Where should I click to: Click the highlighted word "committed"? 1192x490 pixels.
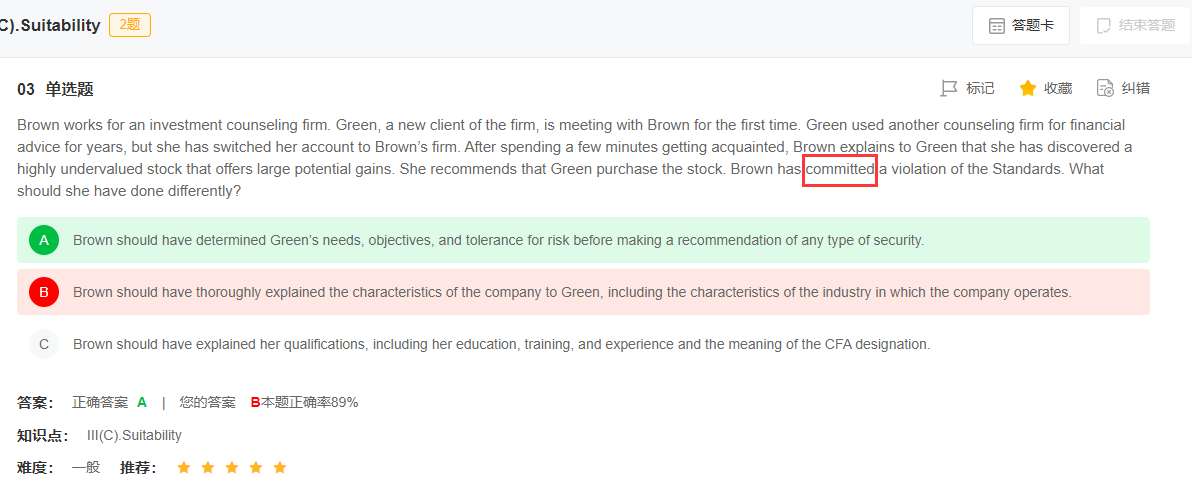pyautogui.click(x=841, y=169)
